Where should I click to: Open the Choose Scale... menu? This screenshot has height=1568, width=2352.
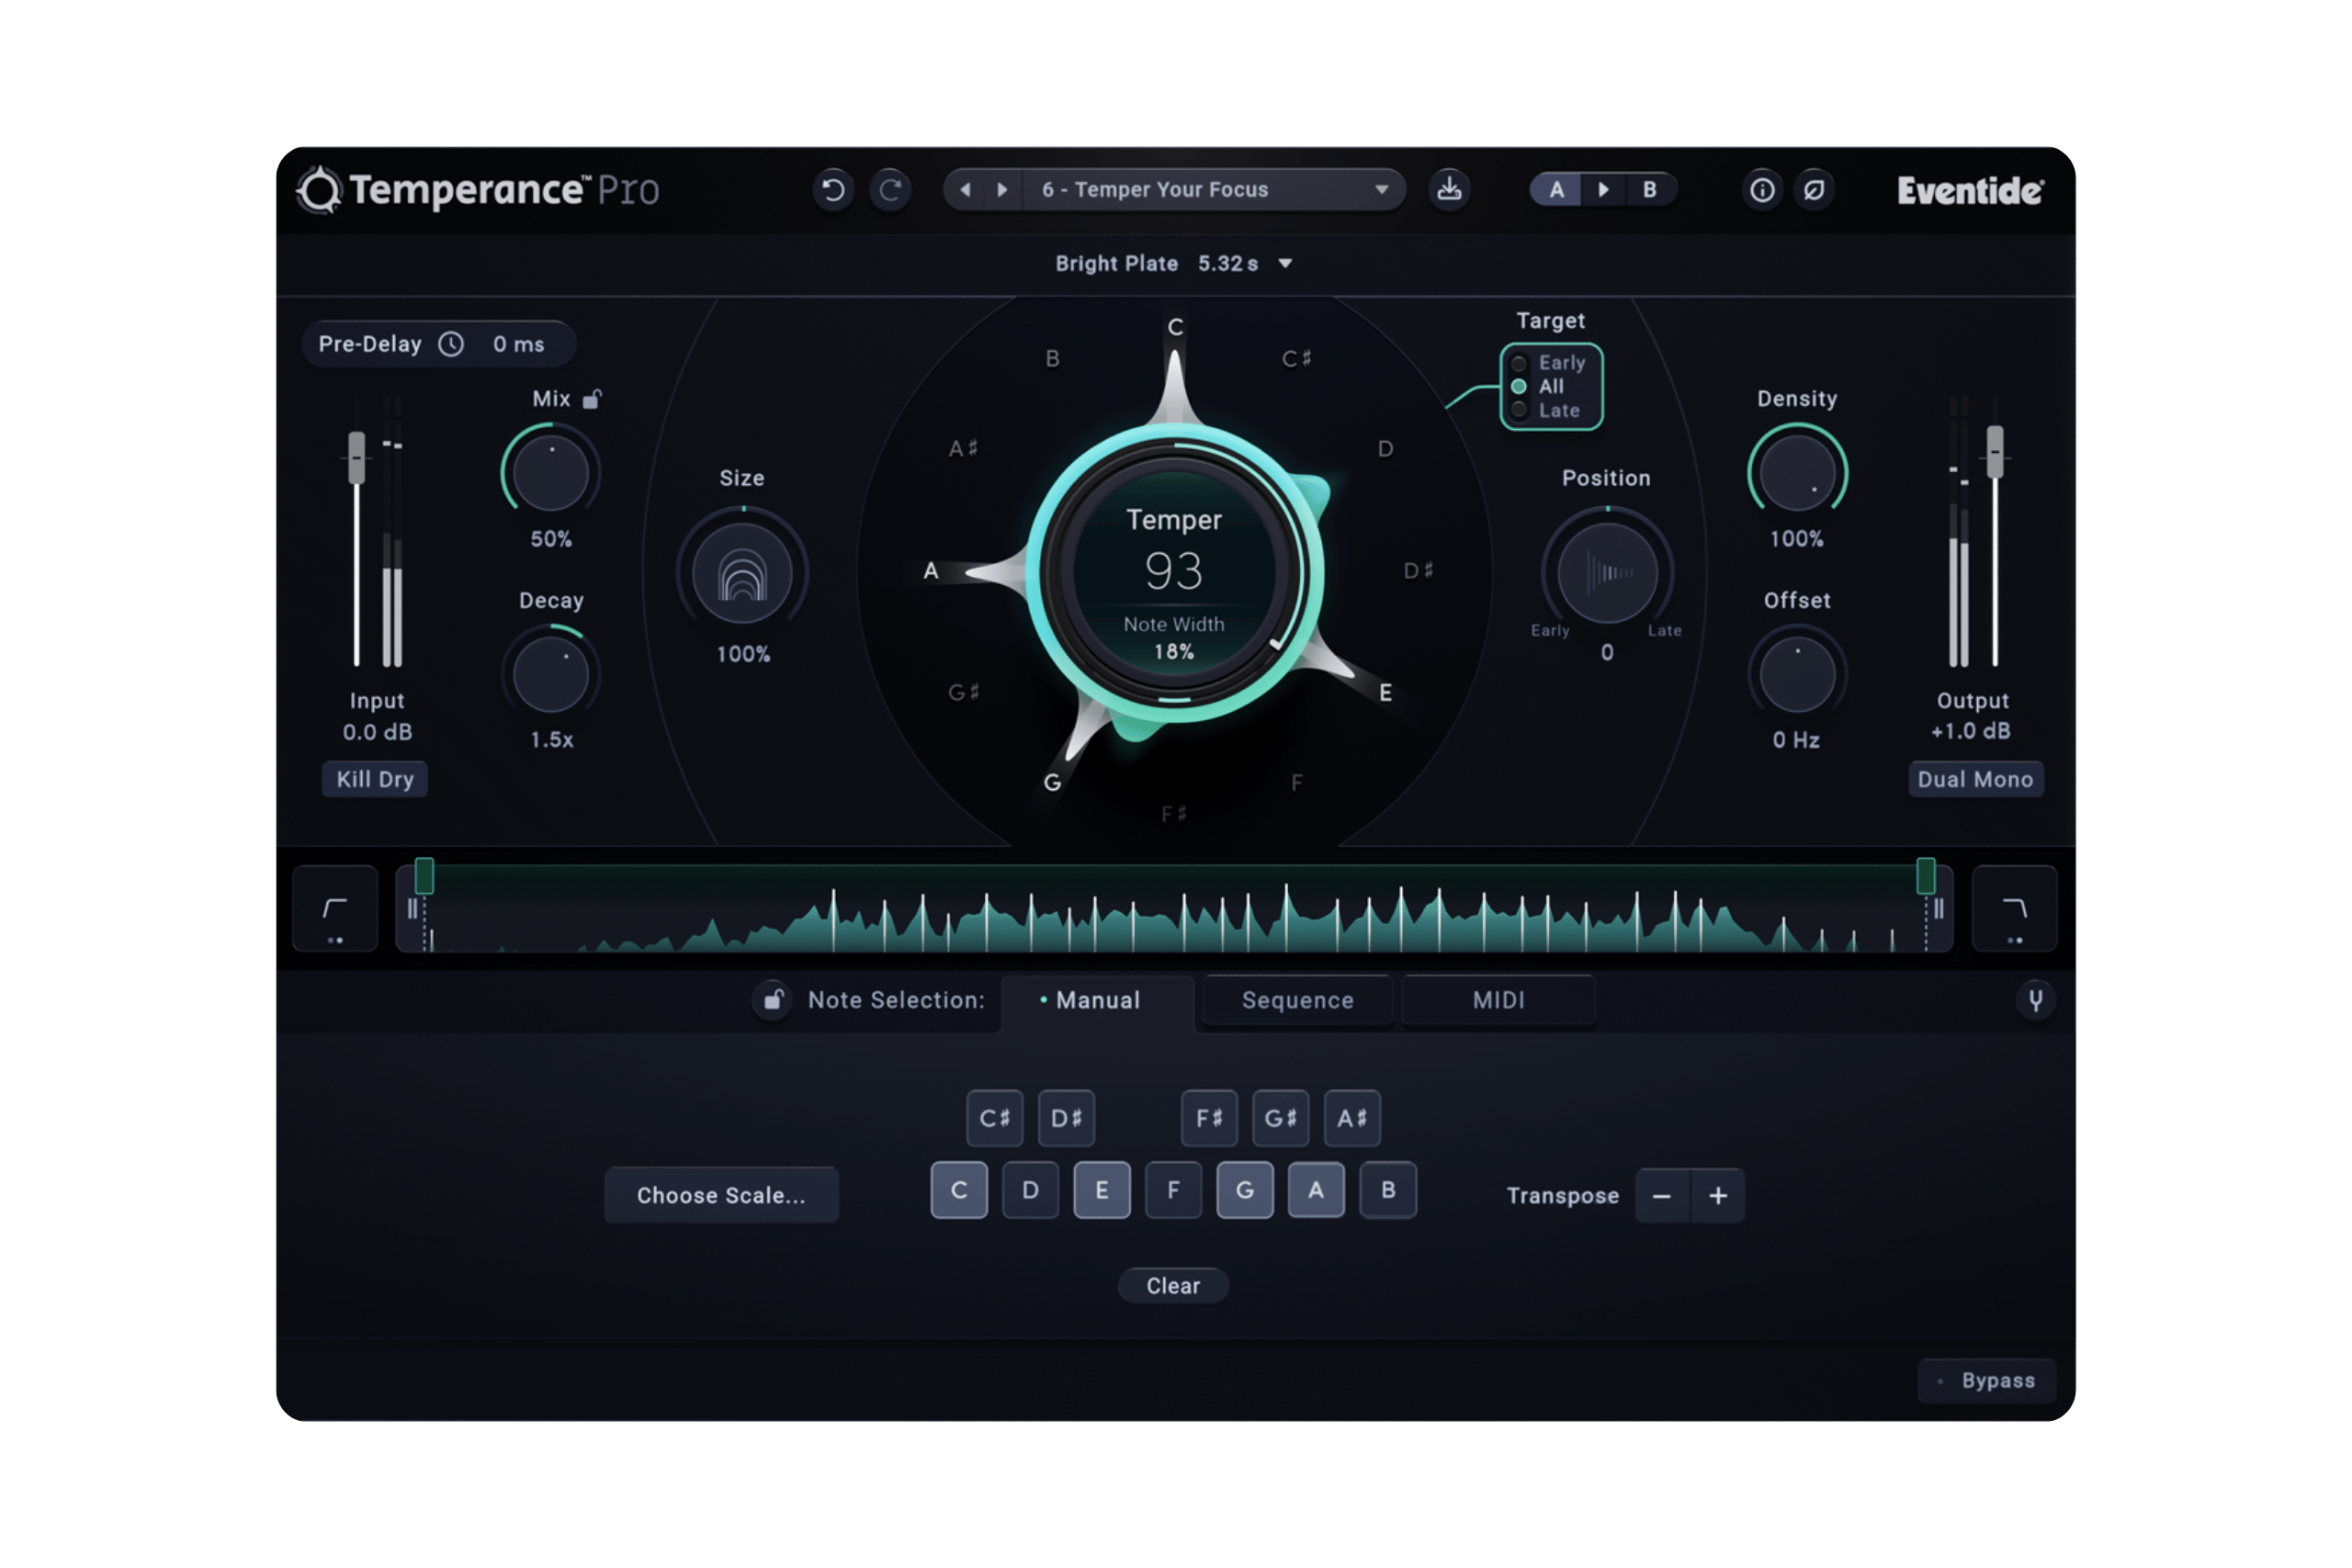coord(721,1195)
